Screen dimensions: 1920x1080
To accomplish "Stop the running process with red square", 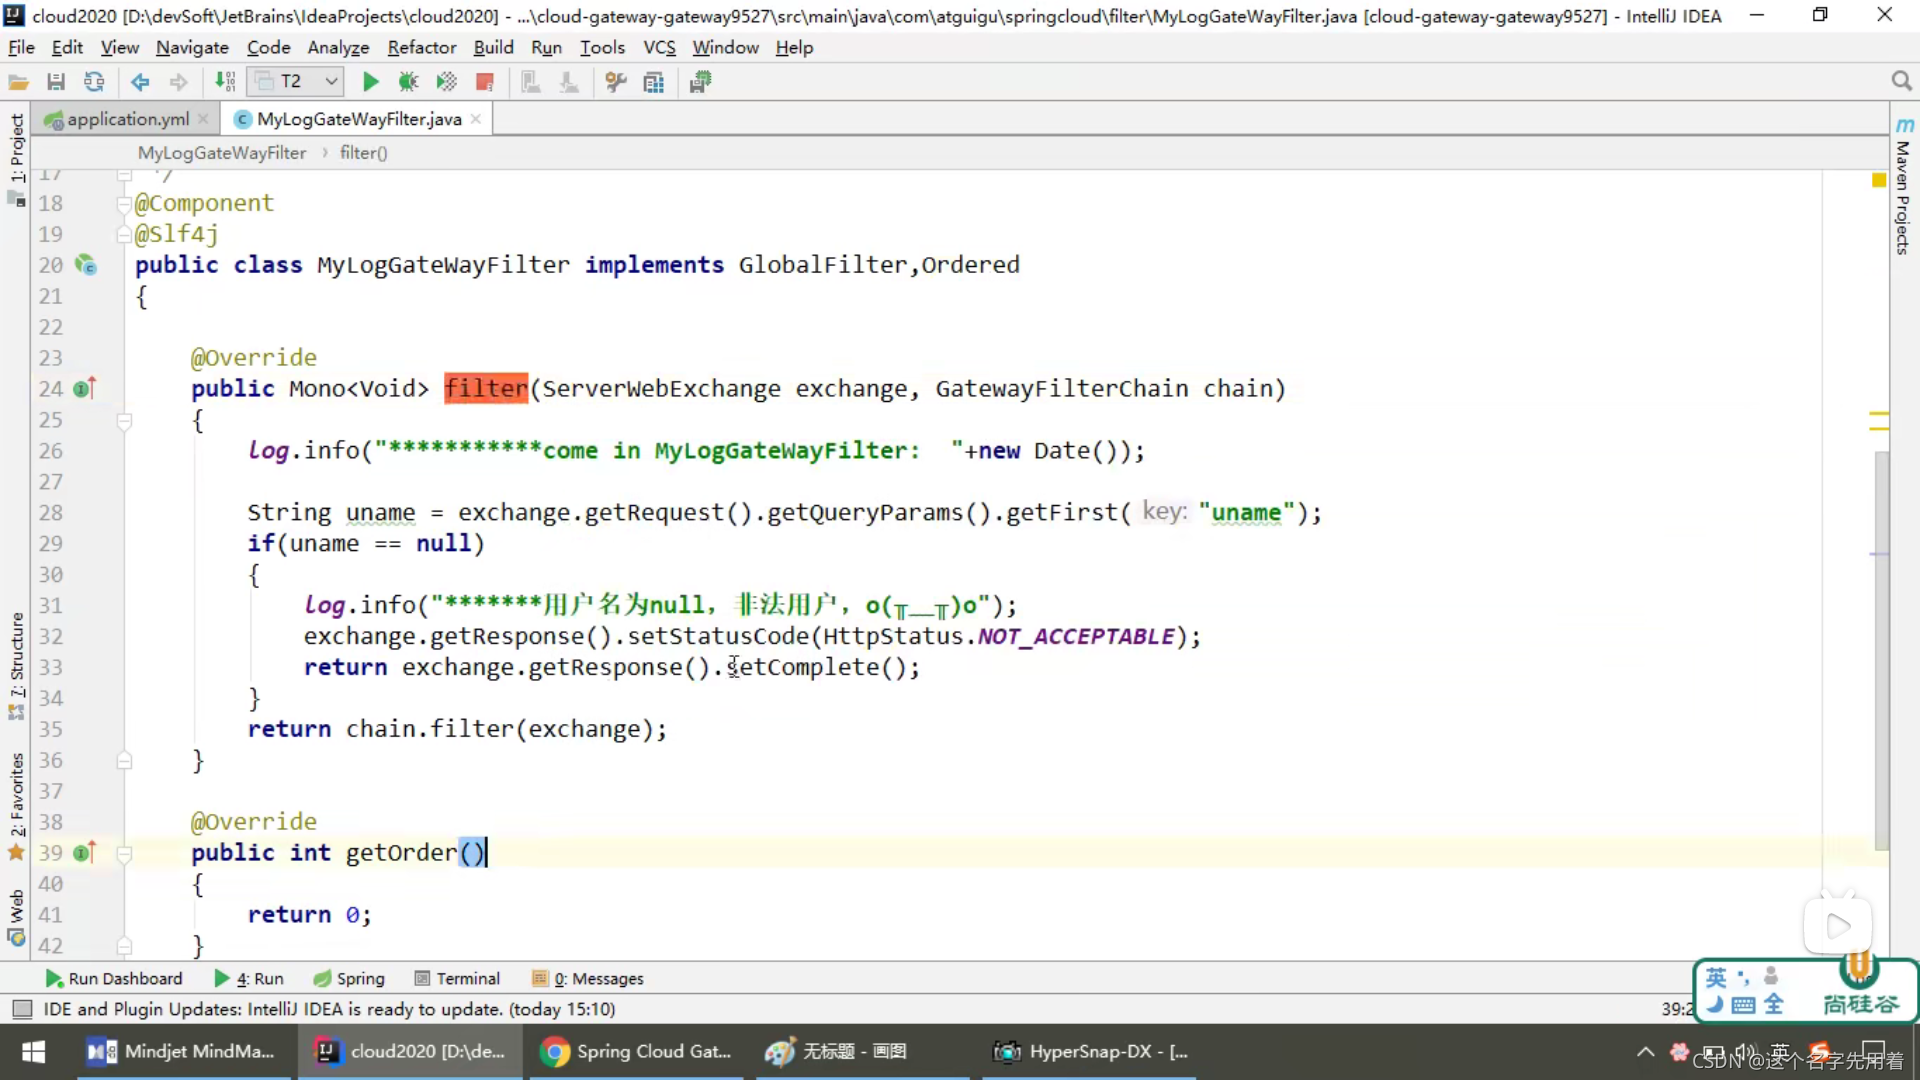I will (485, 82).
